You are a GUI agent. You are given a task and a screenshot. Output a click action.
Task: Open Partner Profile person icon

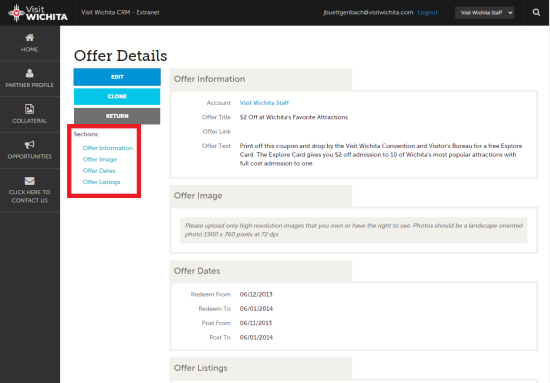tap(29, 73)
